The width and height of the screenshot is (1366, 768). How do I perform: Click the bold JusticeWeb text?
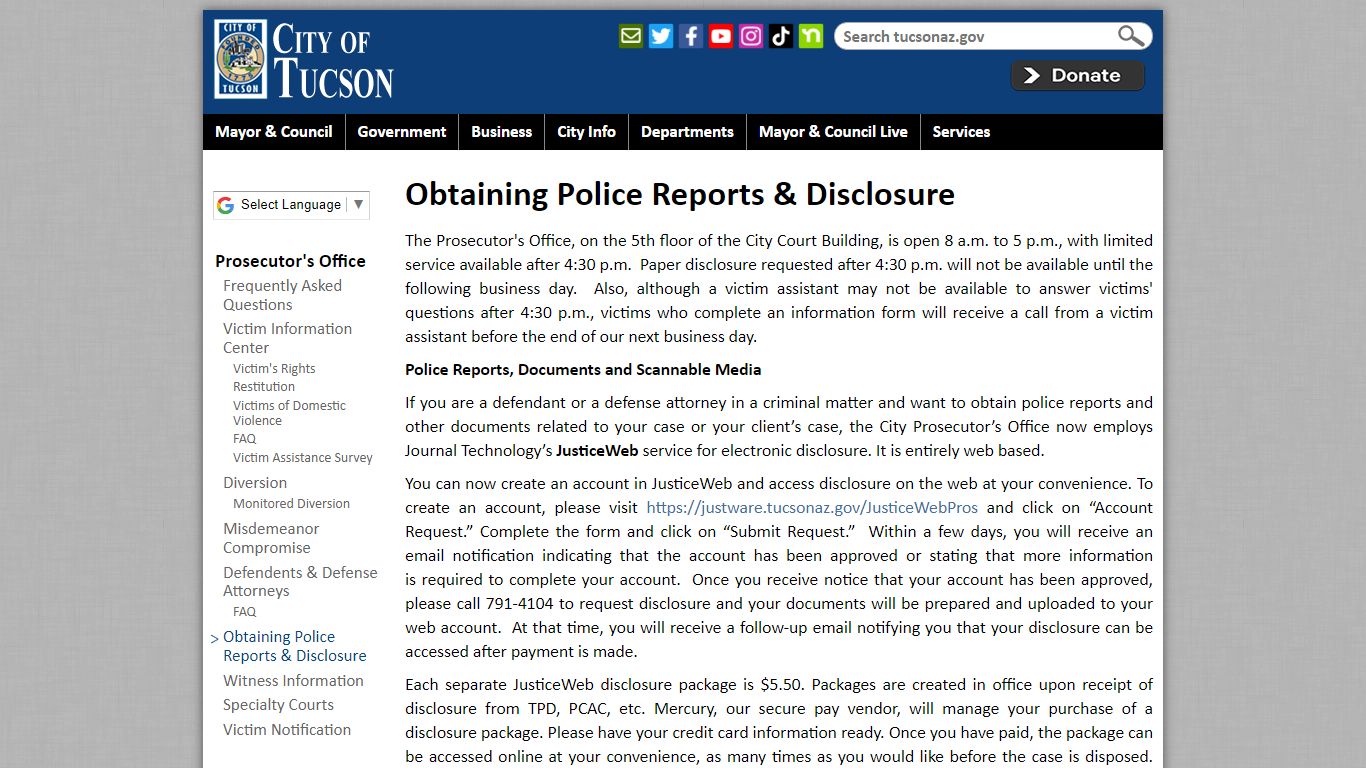pos(597,451)
